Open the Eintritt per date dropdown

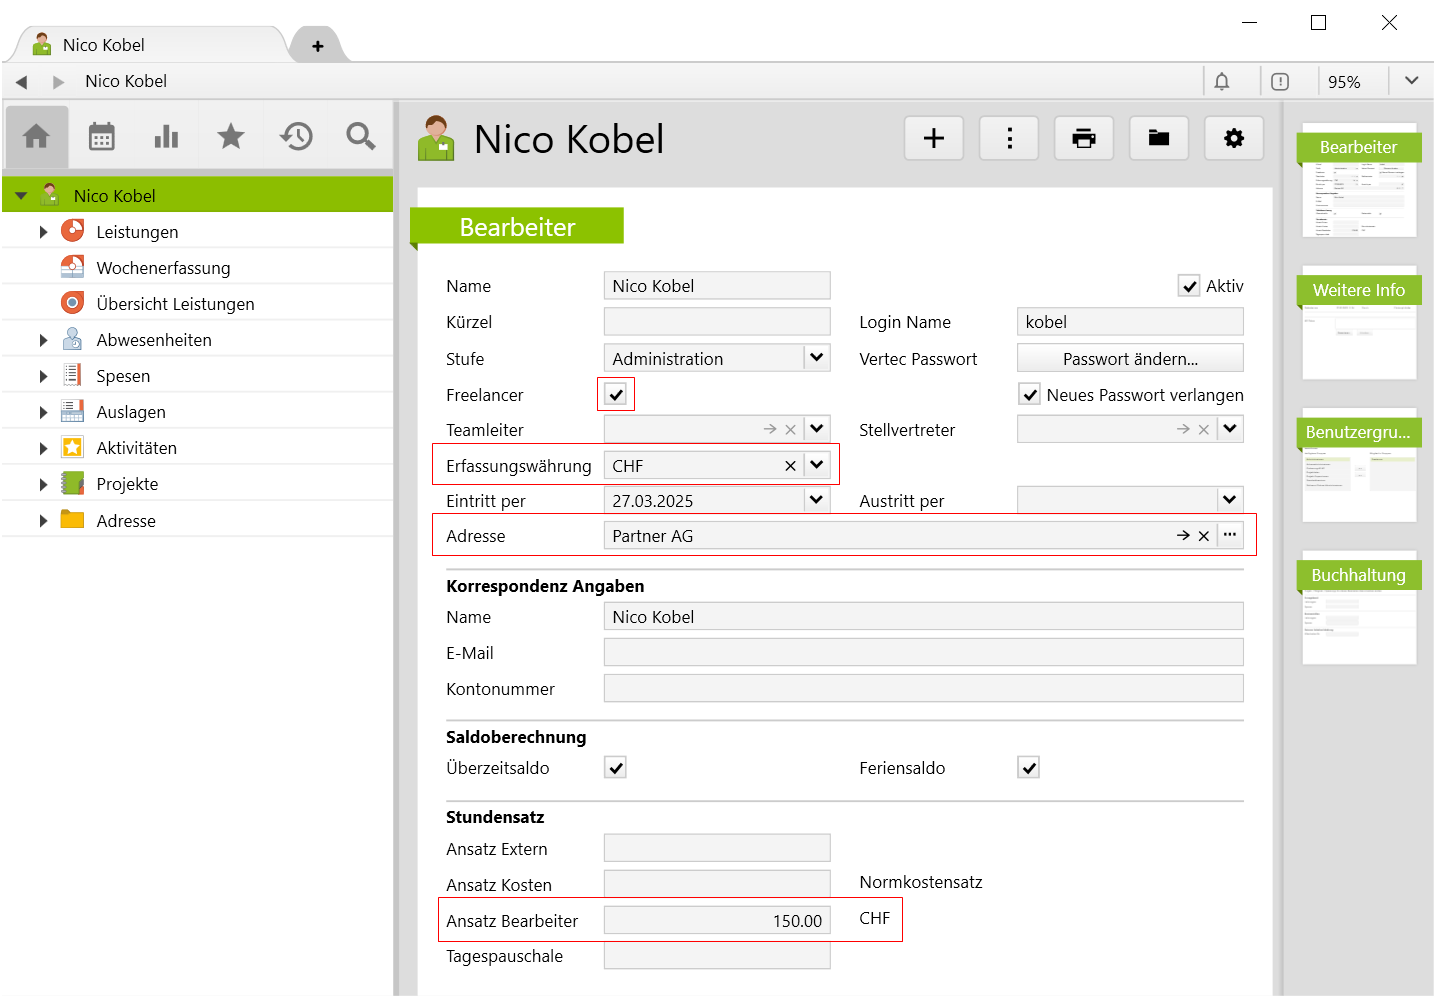(817, 500)
